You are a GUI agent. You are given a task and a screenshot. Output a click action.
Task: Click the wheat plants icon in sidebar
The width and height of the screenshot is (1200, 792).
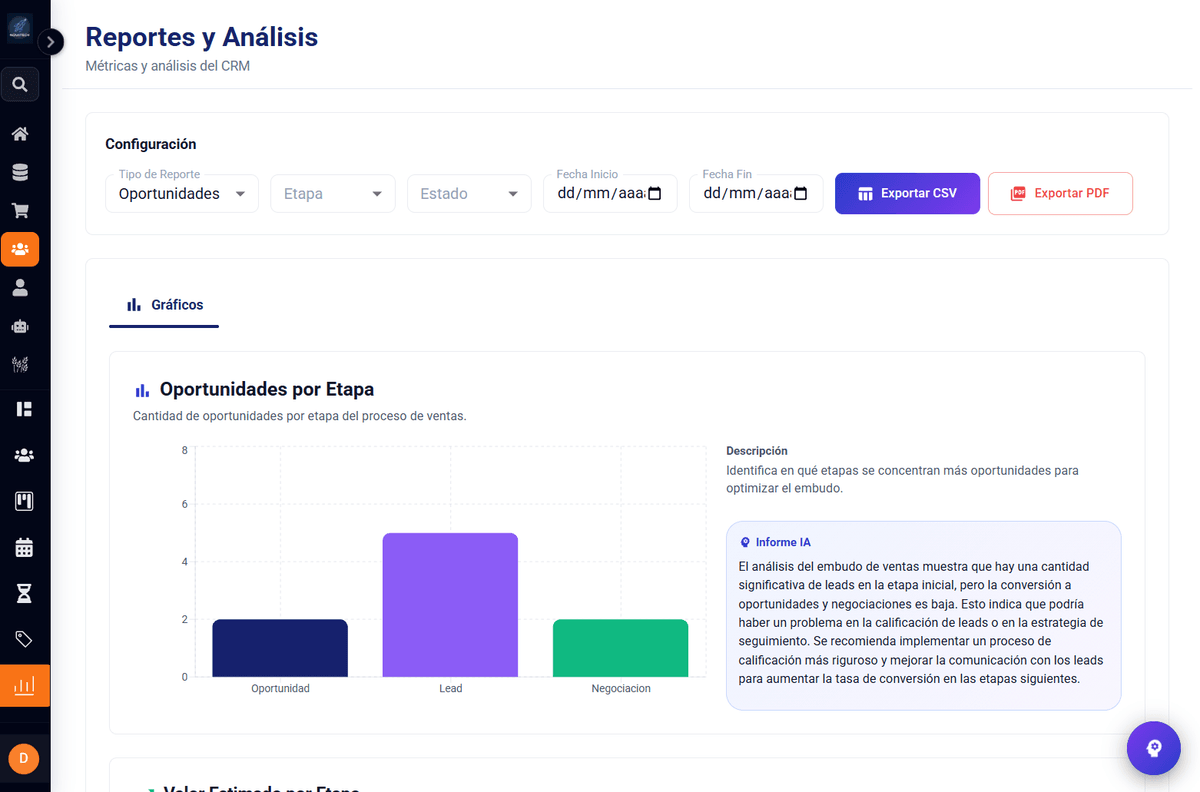tap(20, 364)
